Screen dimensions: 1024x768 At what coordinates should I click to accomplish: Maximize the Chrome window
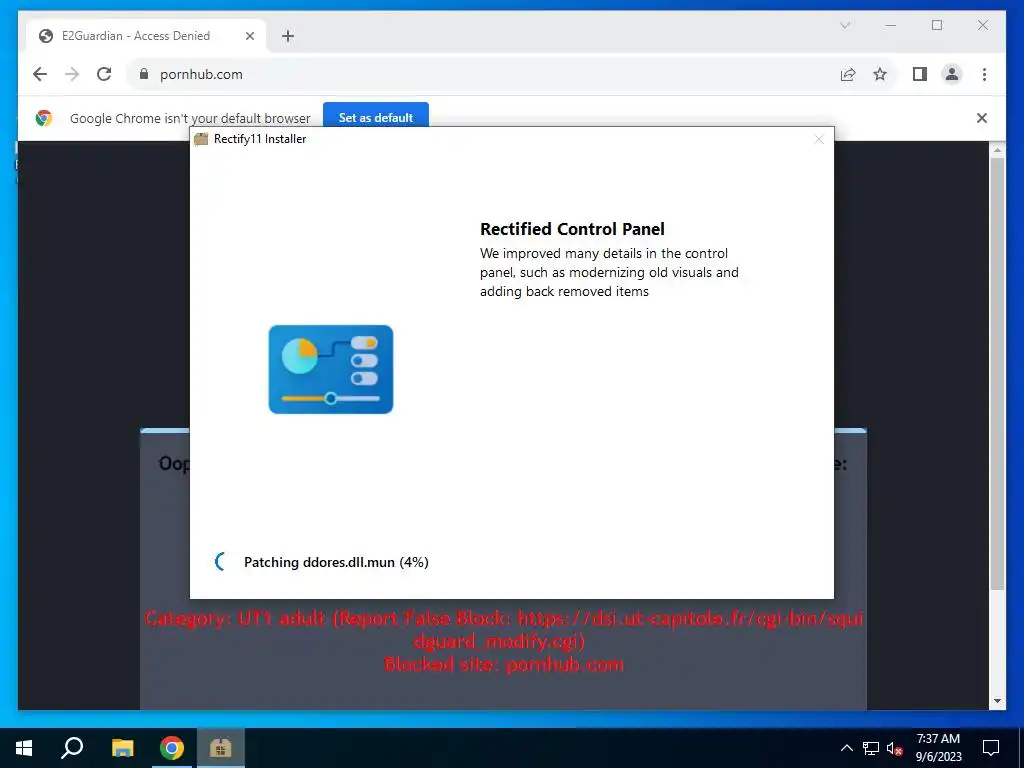coord(937,25)
